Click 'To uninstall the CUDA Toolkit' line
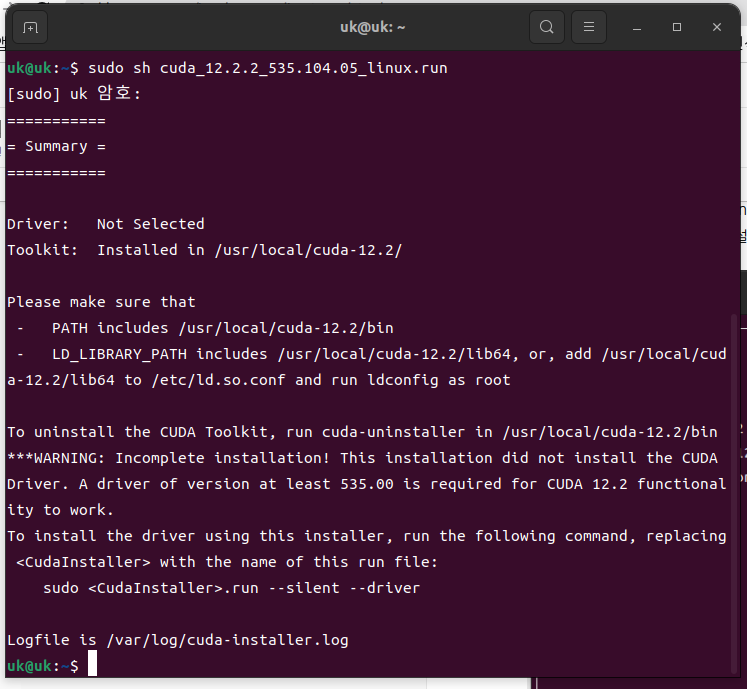This screenshot has width=747, height=689. (x=362, y=432)
